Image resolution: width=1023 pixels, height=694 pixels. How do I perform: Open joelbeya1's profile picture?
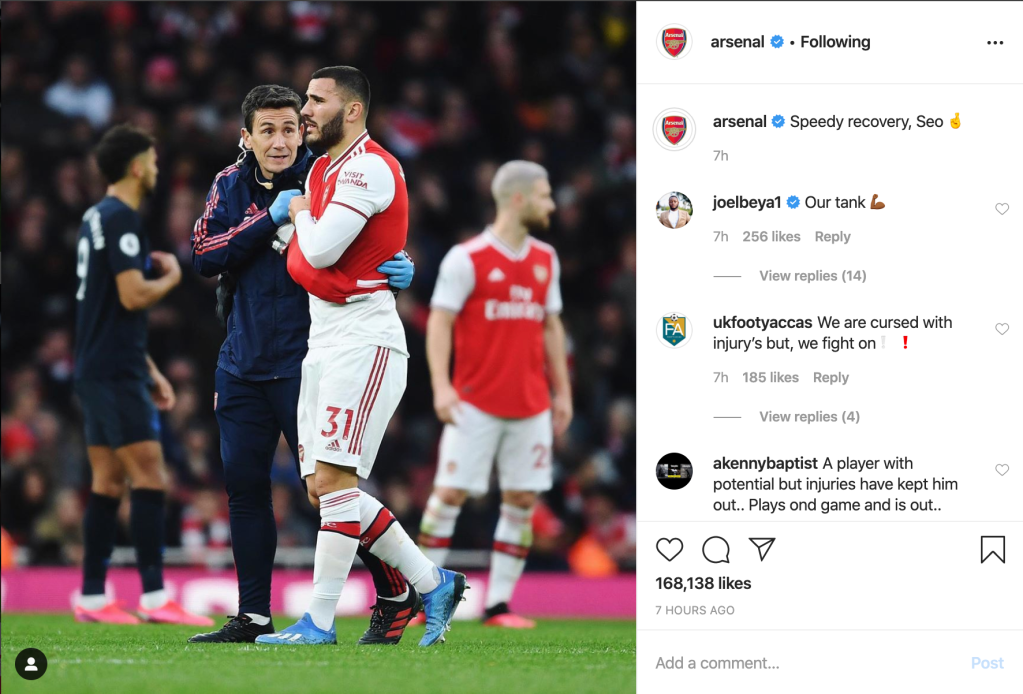[x=674, y=210]
